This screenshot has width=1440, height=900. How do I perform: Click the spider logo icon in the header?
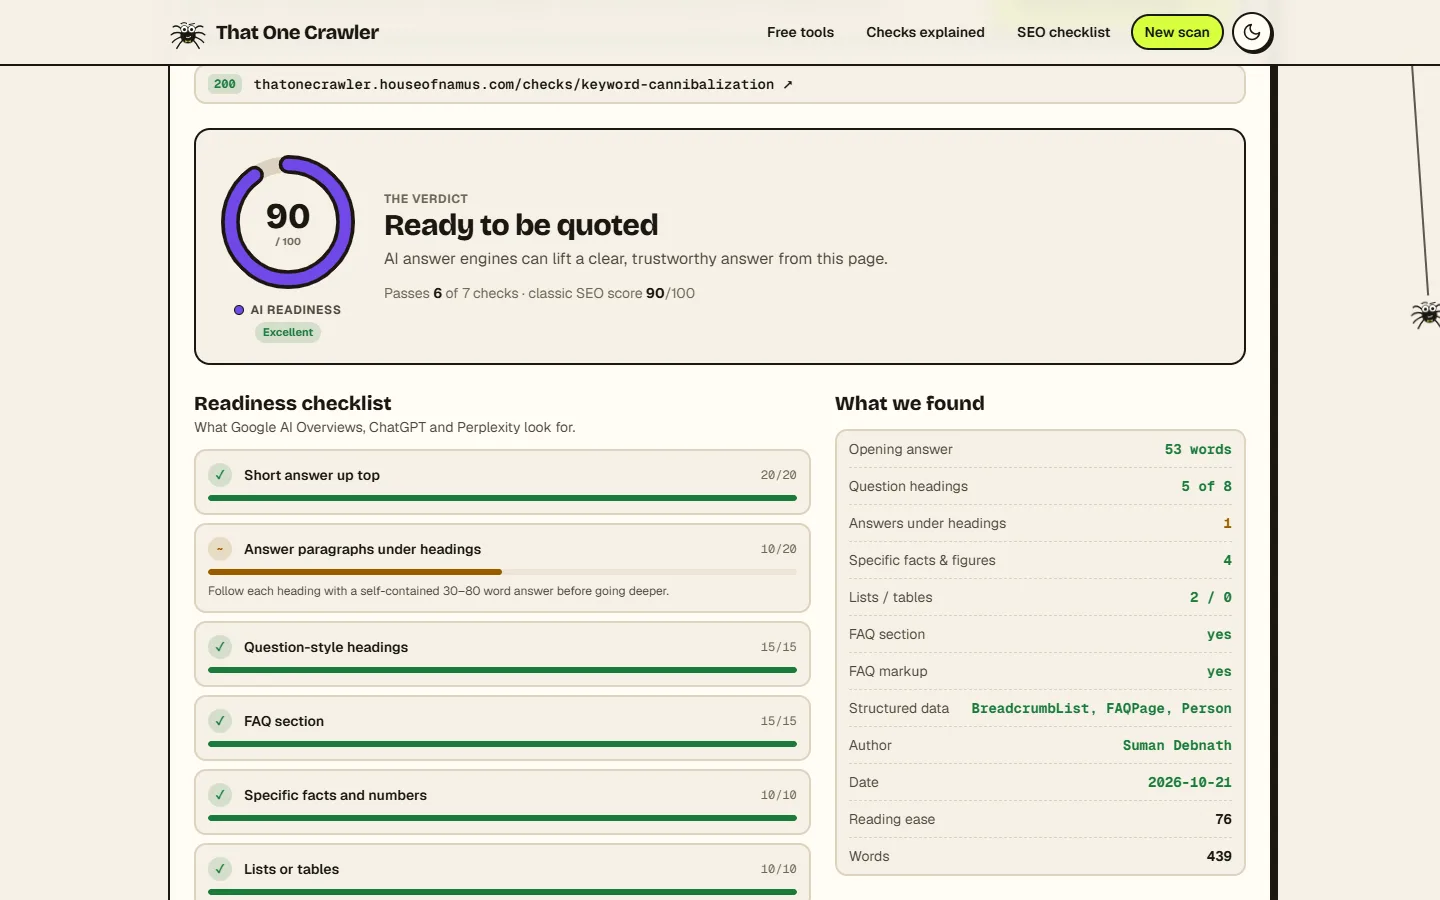point(188,34)
